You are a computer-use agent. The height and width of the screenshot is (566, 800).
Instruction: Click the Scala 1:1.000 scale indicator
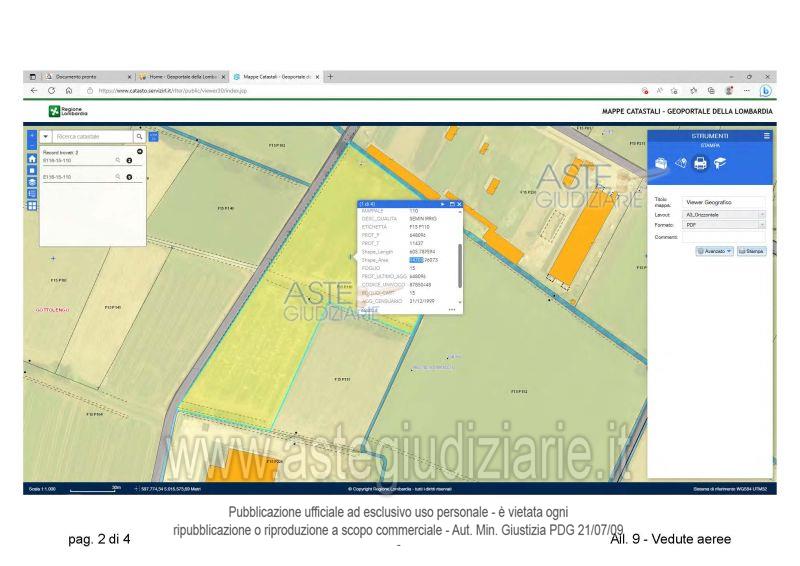(42, 489)
